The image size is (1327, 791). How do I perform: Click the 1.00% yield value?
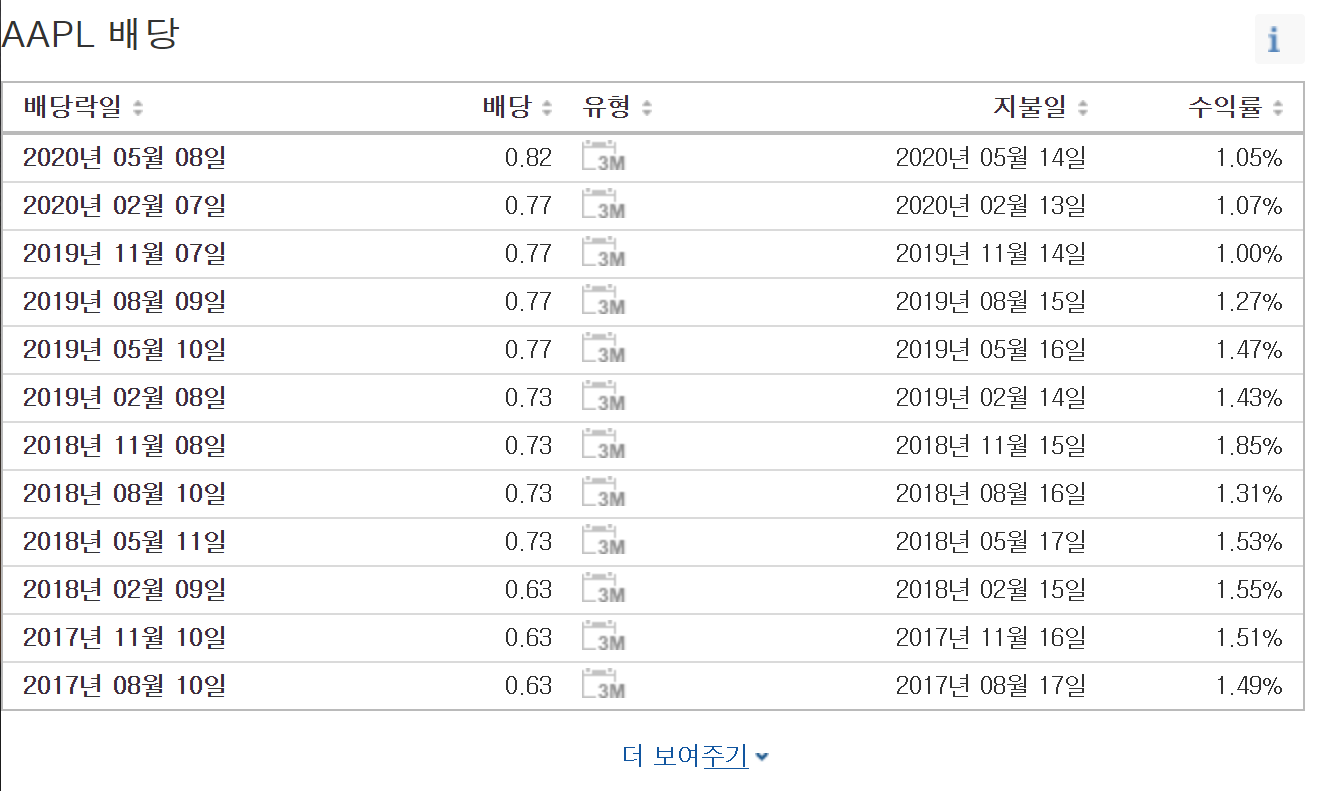pos(1249,254)
